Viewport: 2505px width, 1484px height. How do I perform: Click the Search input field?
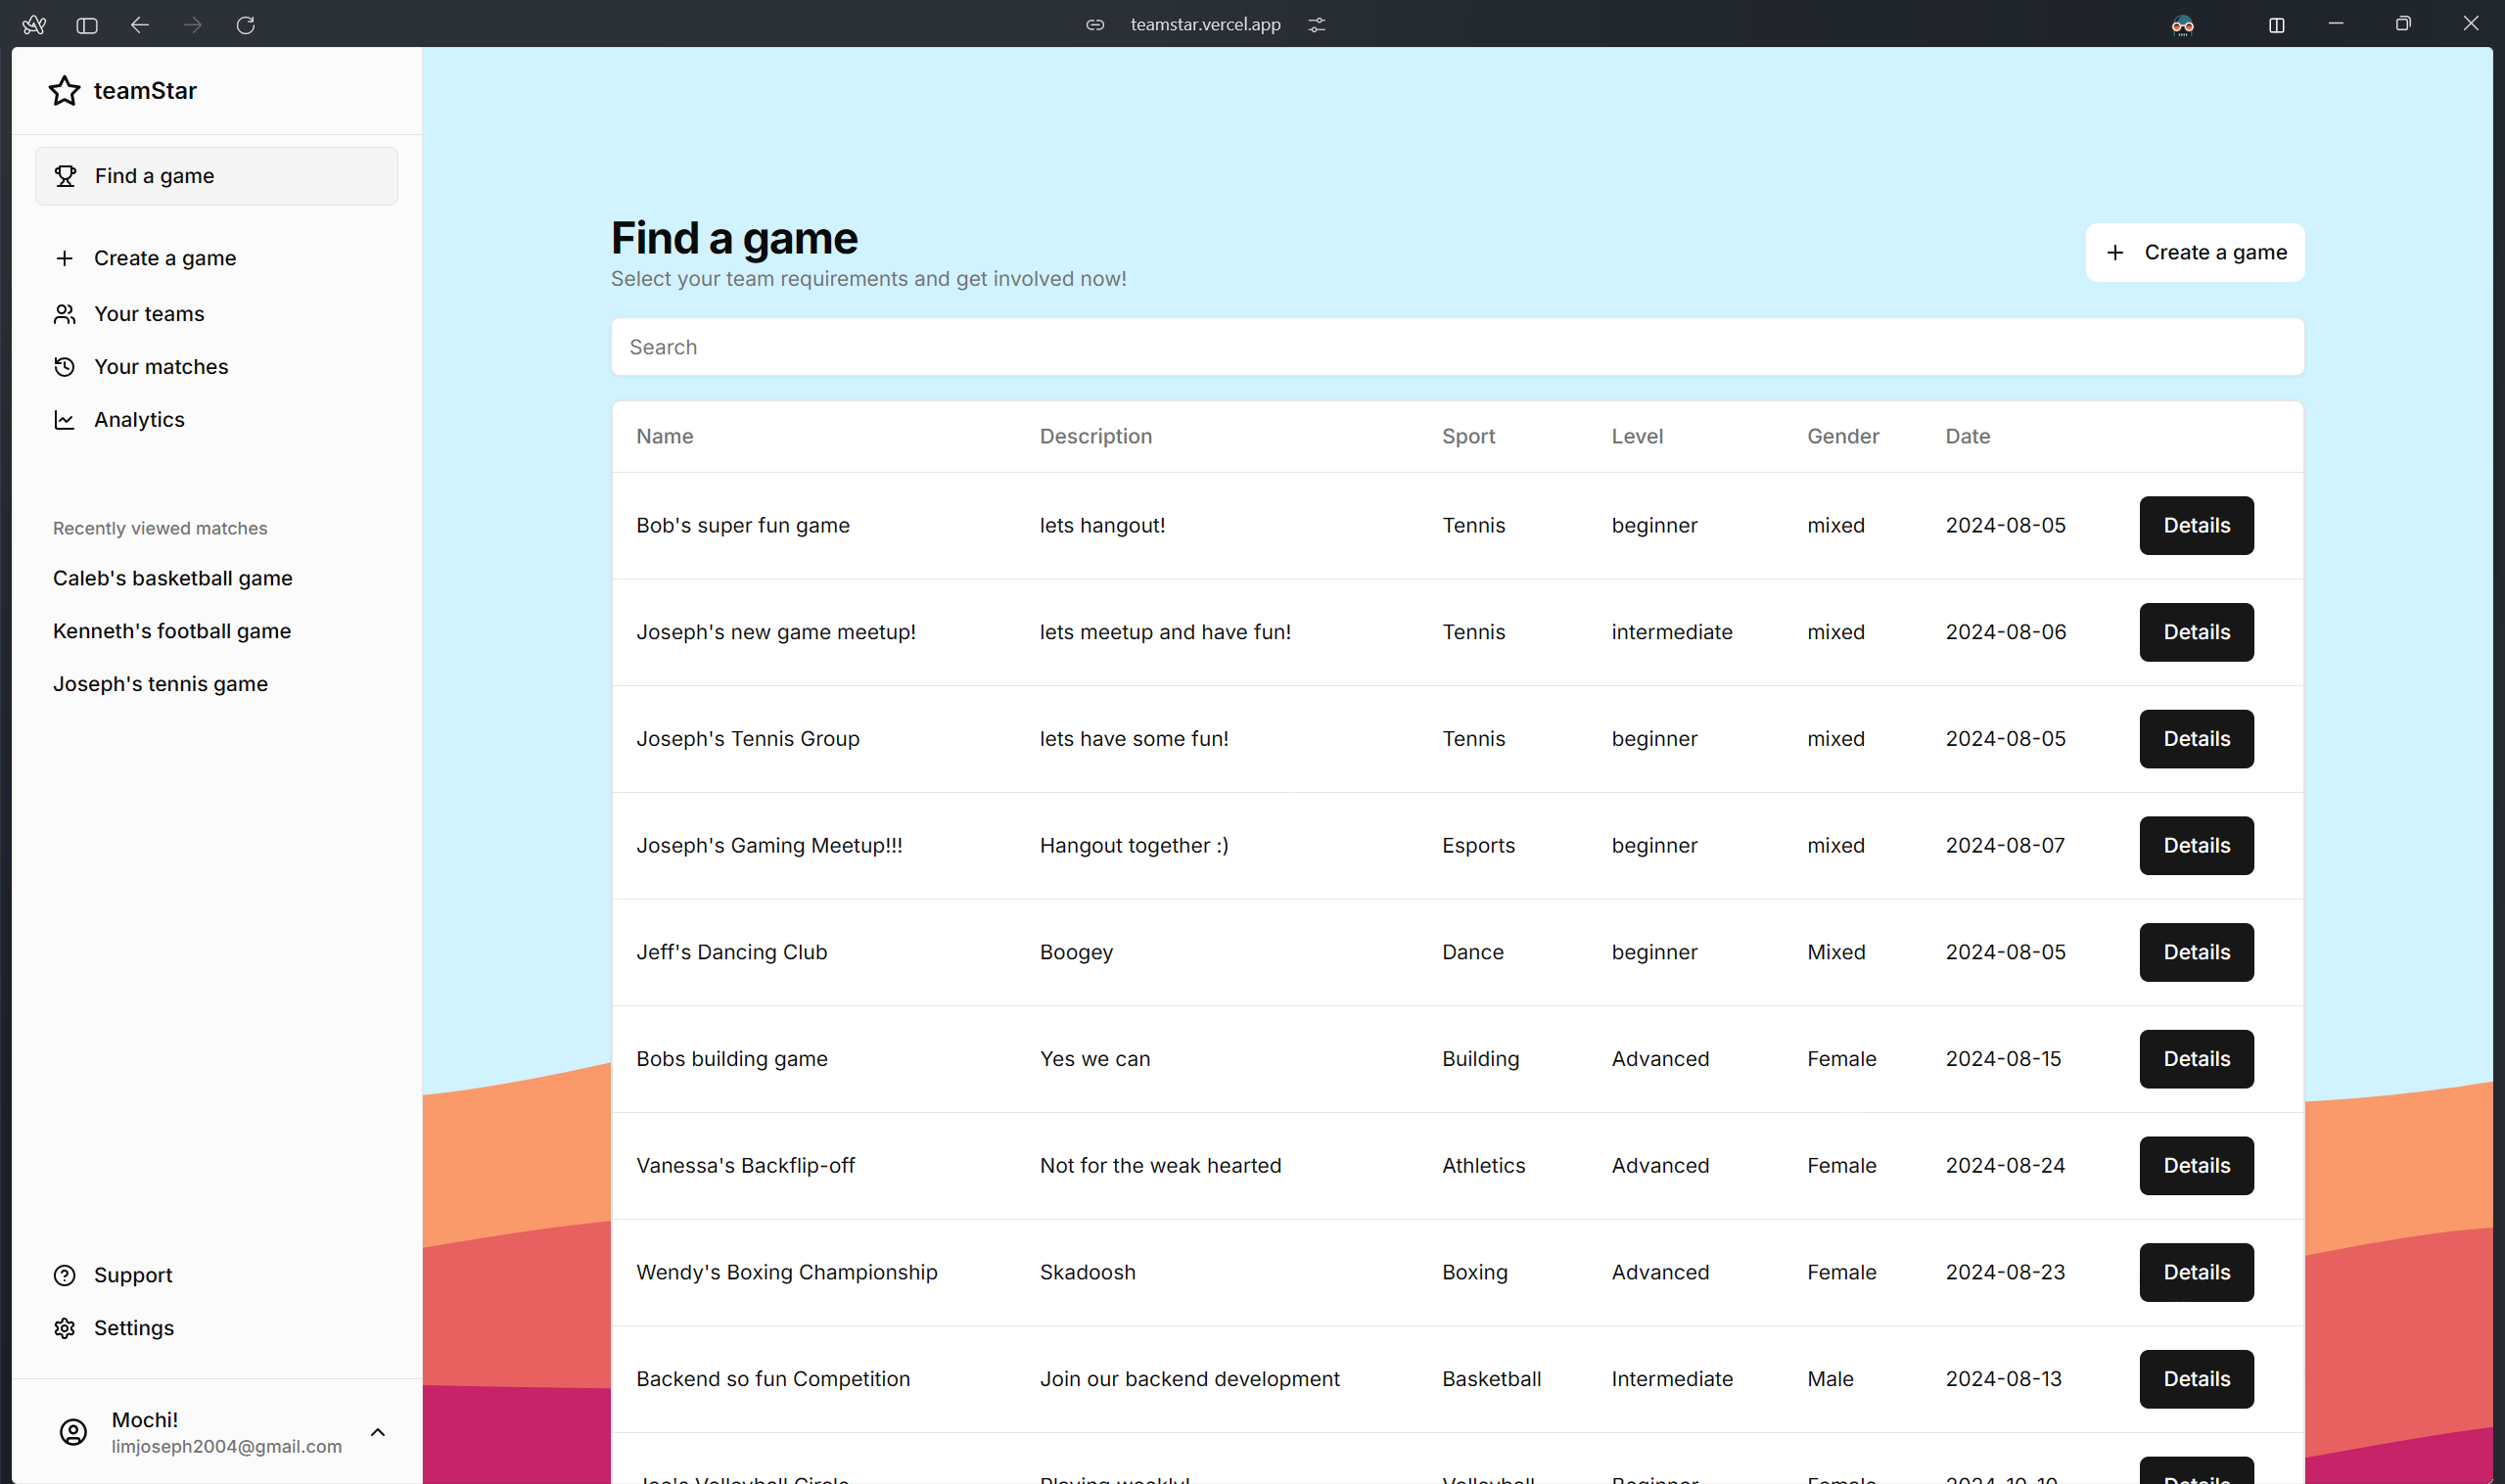tap(1456, 347)
